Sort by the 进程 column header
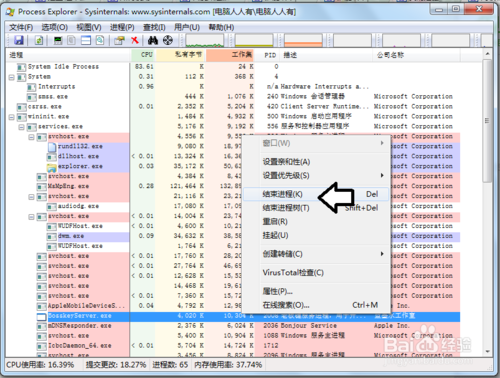Screen dimensions: 500x378 pos(68,55)
